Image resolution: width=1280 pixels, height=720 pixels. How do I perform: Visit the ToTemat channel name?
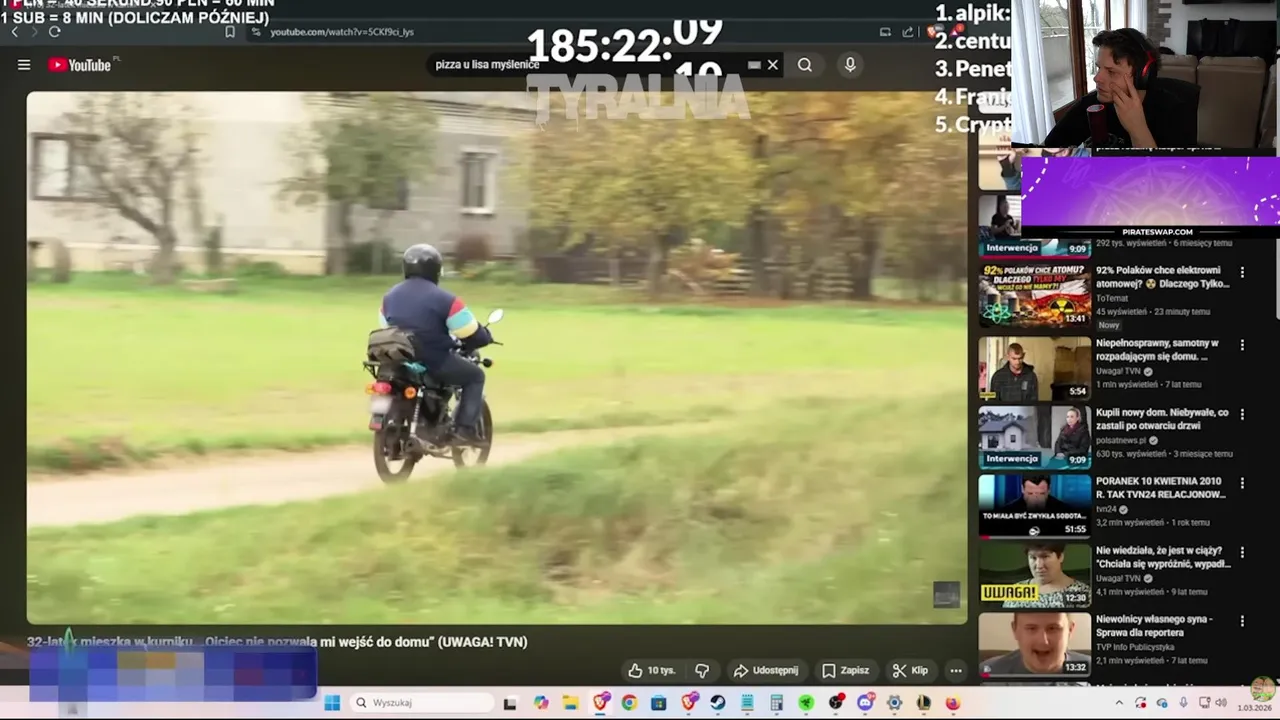tap(1113, 298)
